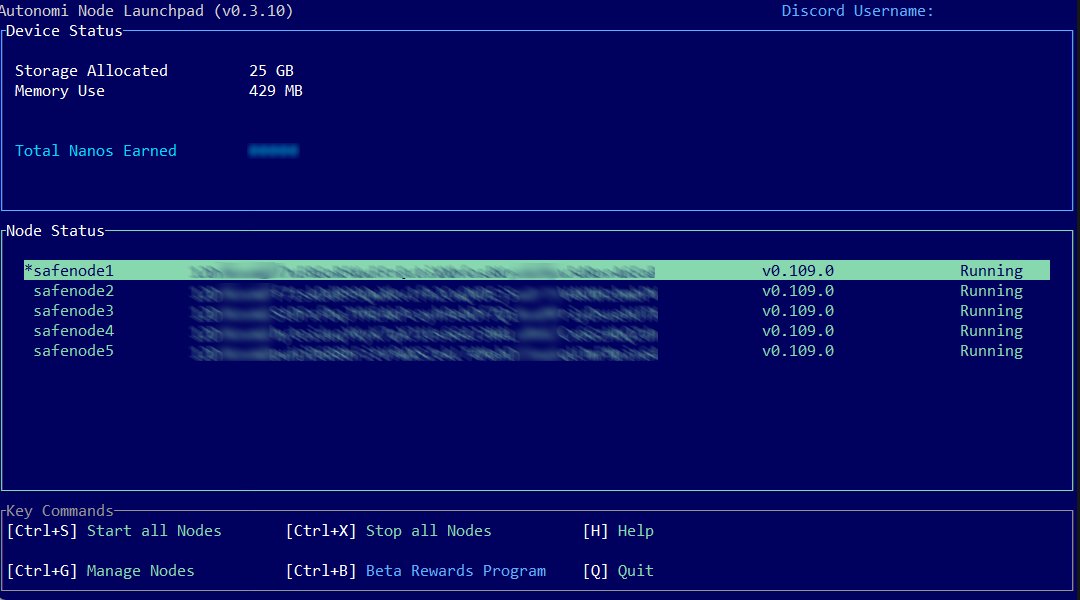Click the [Q] key hint

point(595,570)
